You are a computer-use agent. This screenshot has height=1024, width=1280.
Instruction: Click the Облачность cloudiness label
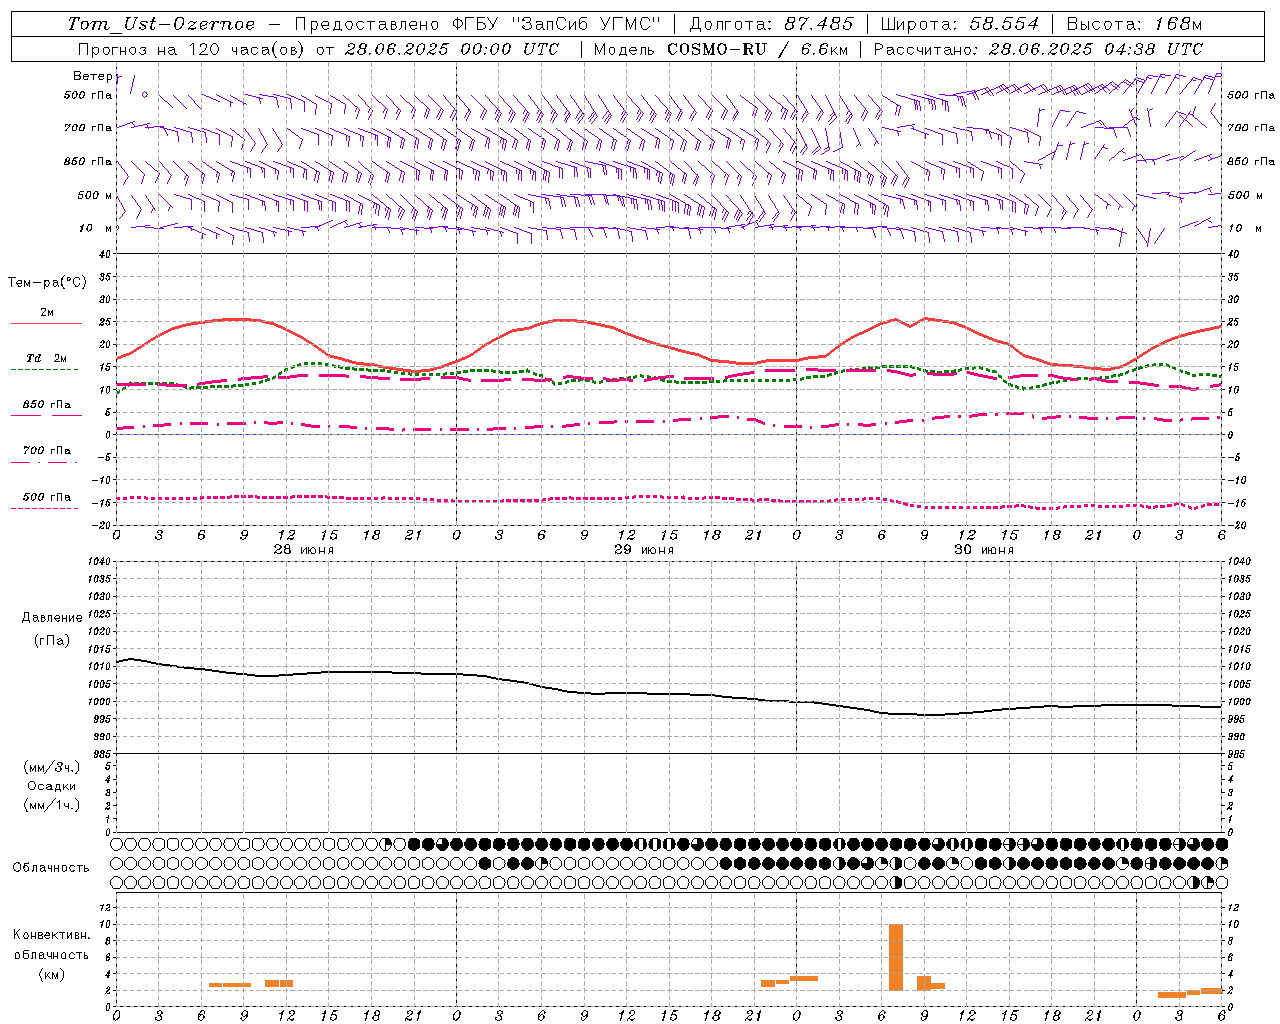click(x=51, y=867)
